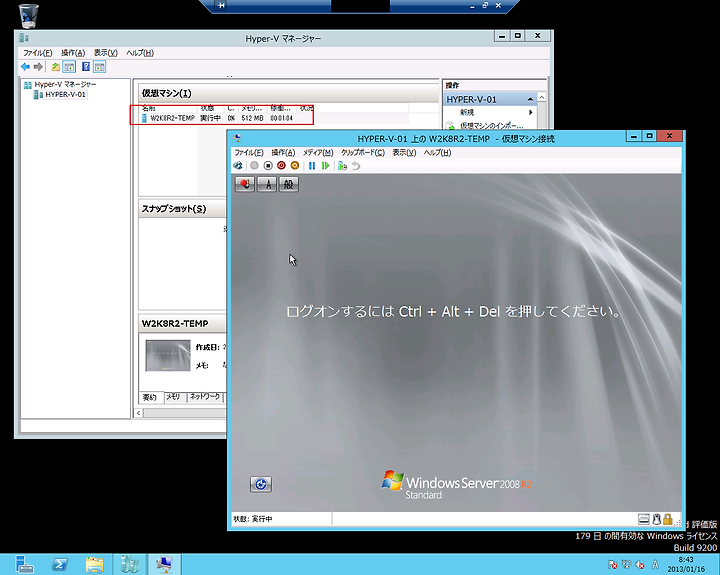
Task: Switch to ネットワーク tab in details pane
Action: pyautogui.click(x=205, y=397)
